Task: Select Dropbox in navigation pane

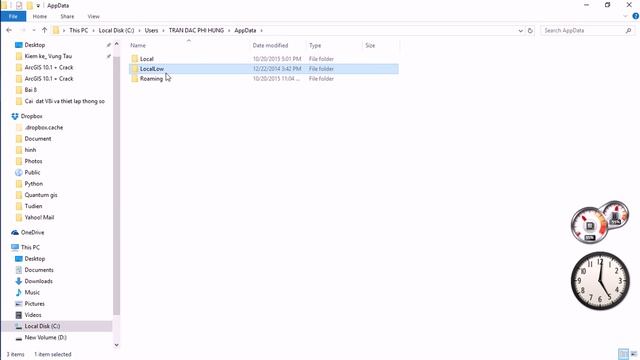Action: point(31,116)
